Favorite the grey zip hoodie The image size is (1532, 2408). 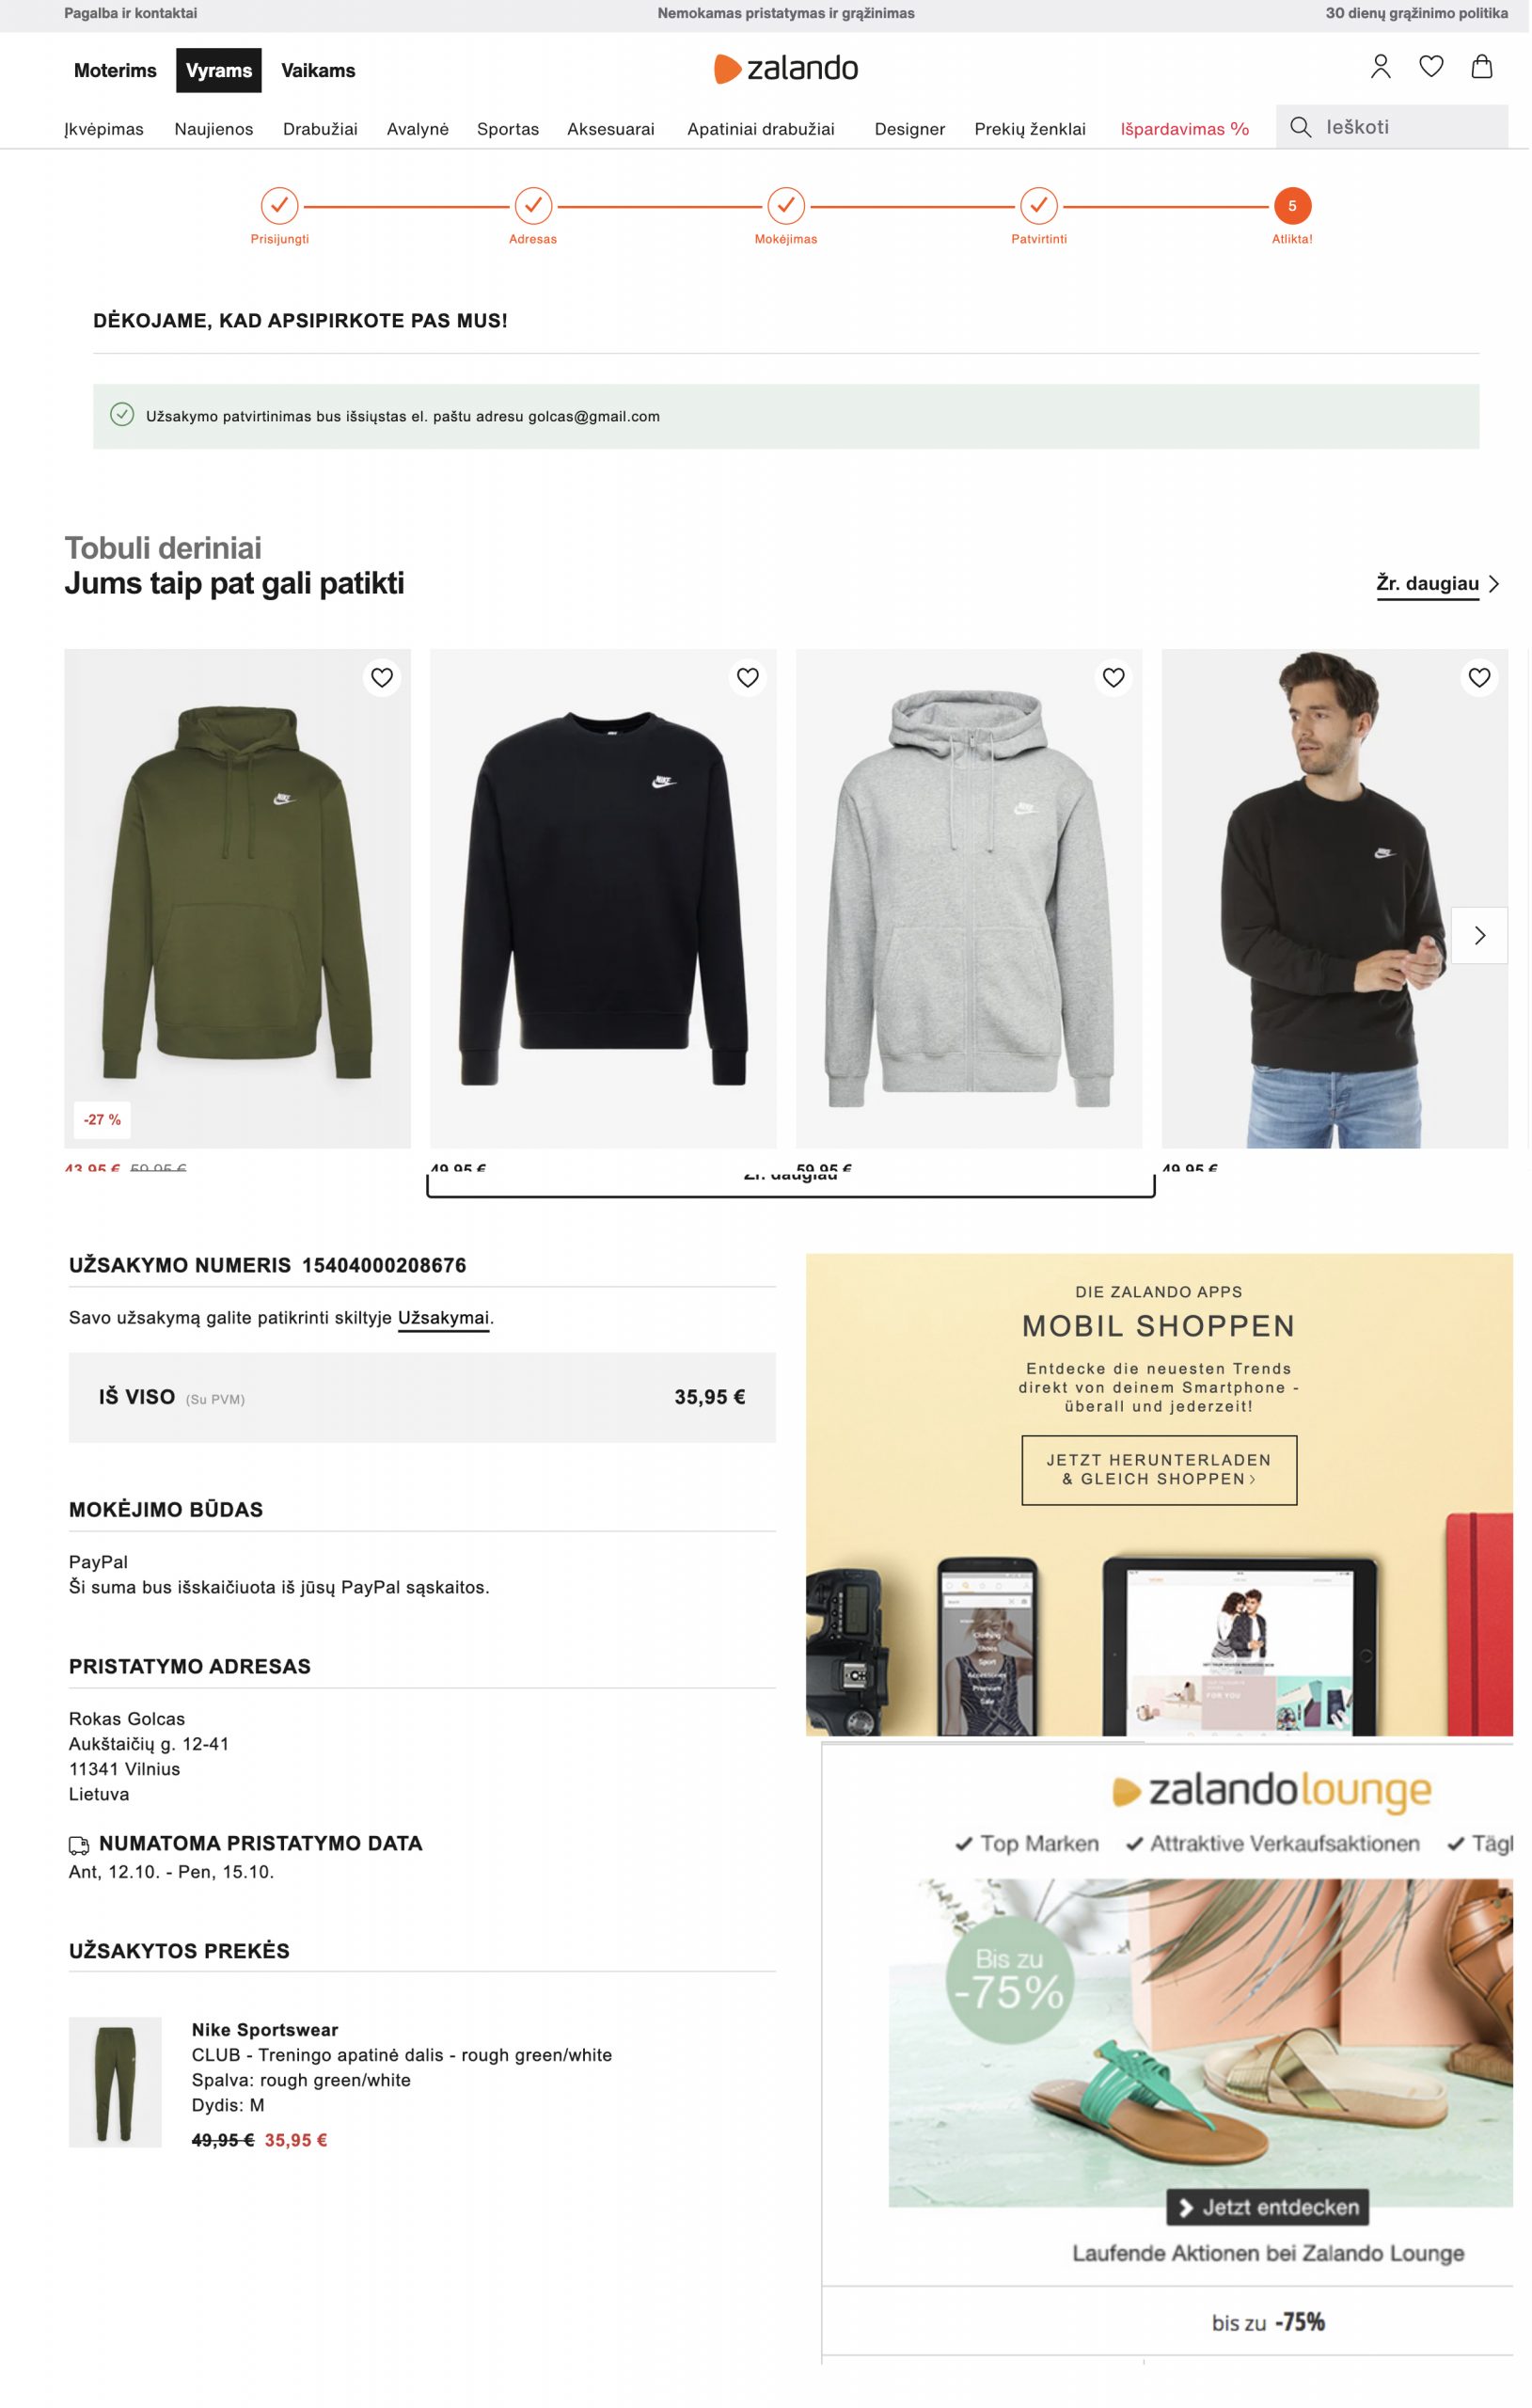[x=1115, y=678]
